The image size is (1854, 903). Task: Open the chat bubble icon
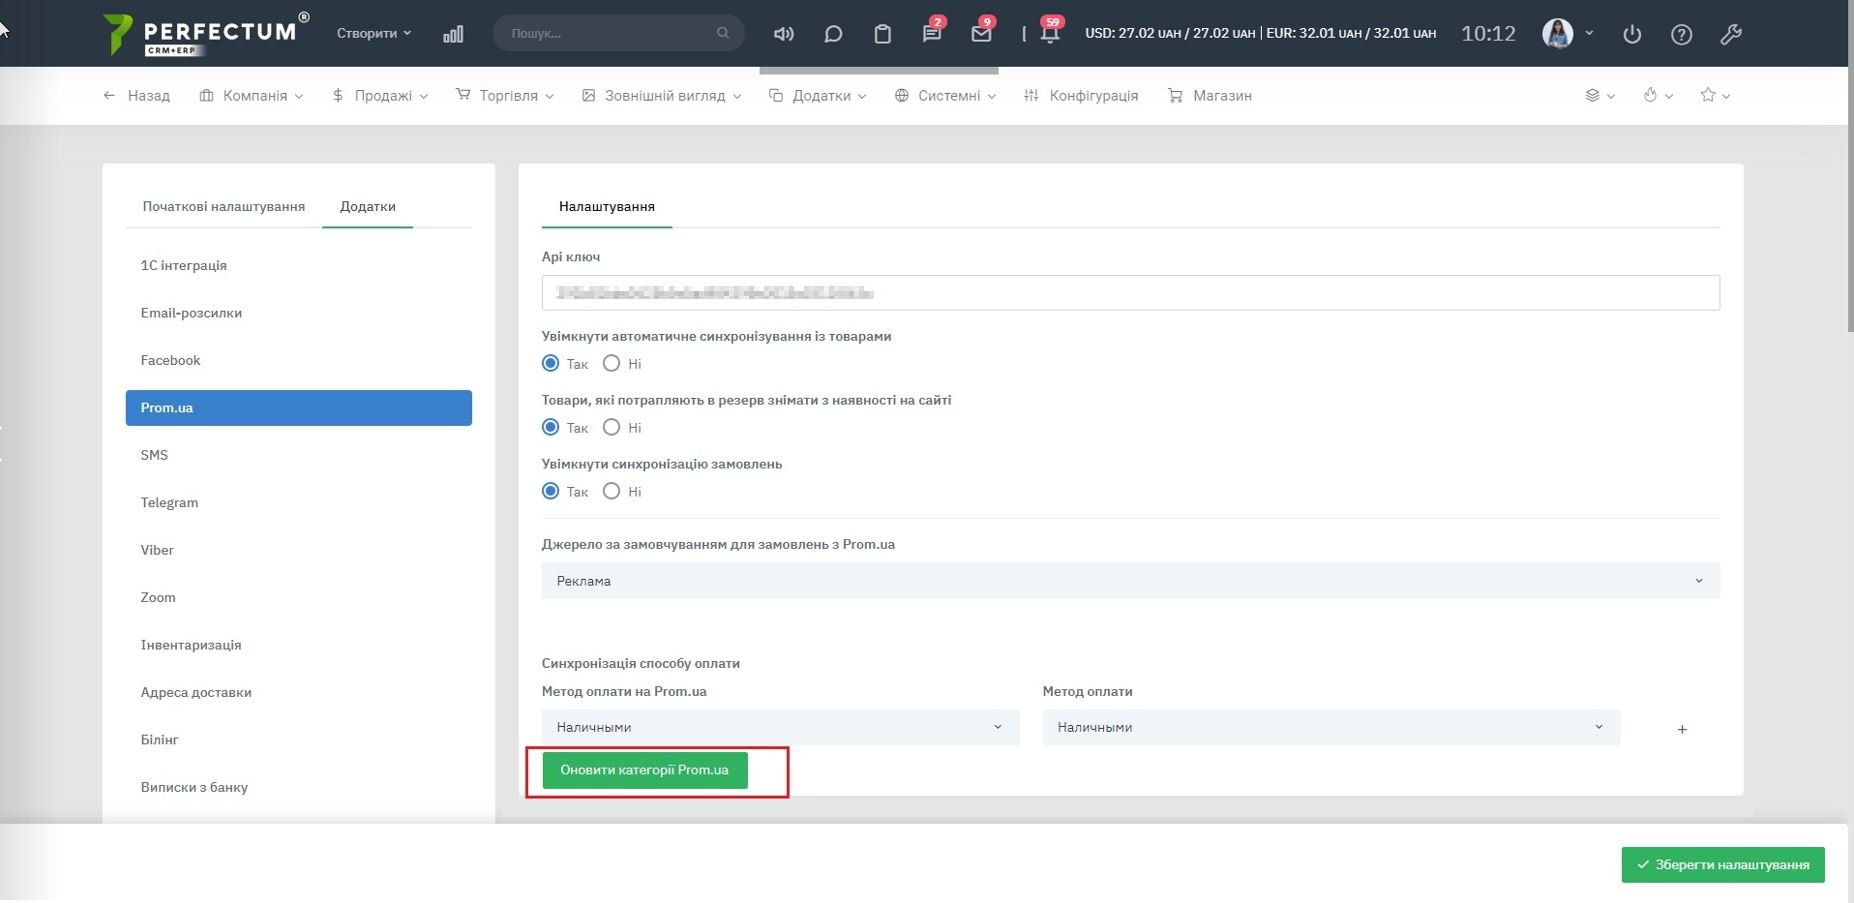[x=833, y=34]
